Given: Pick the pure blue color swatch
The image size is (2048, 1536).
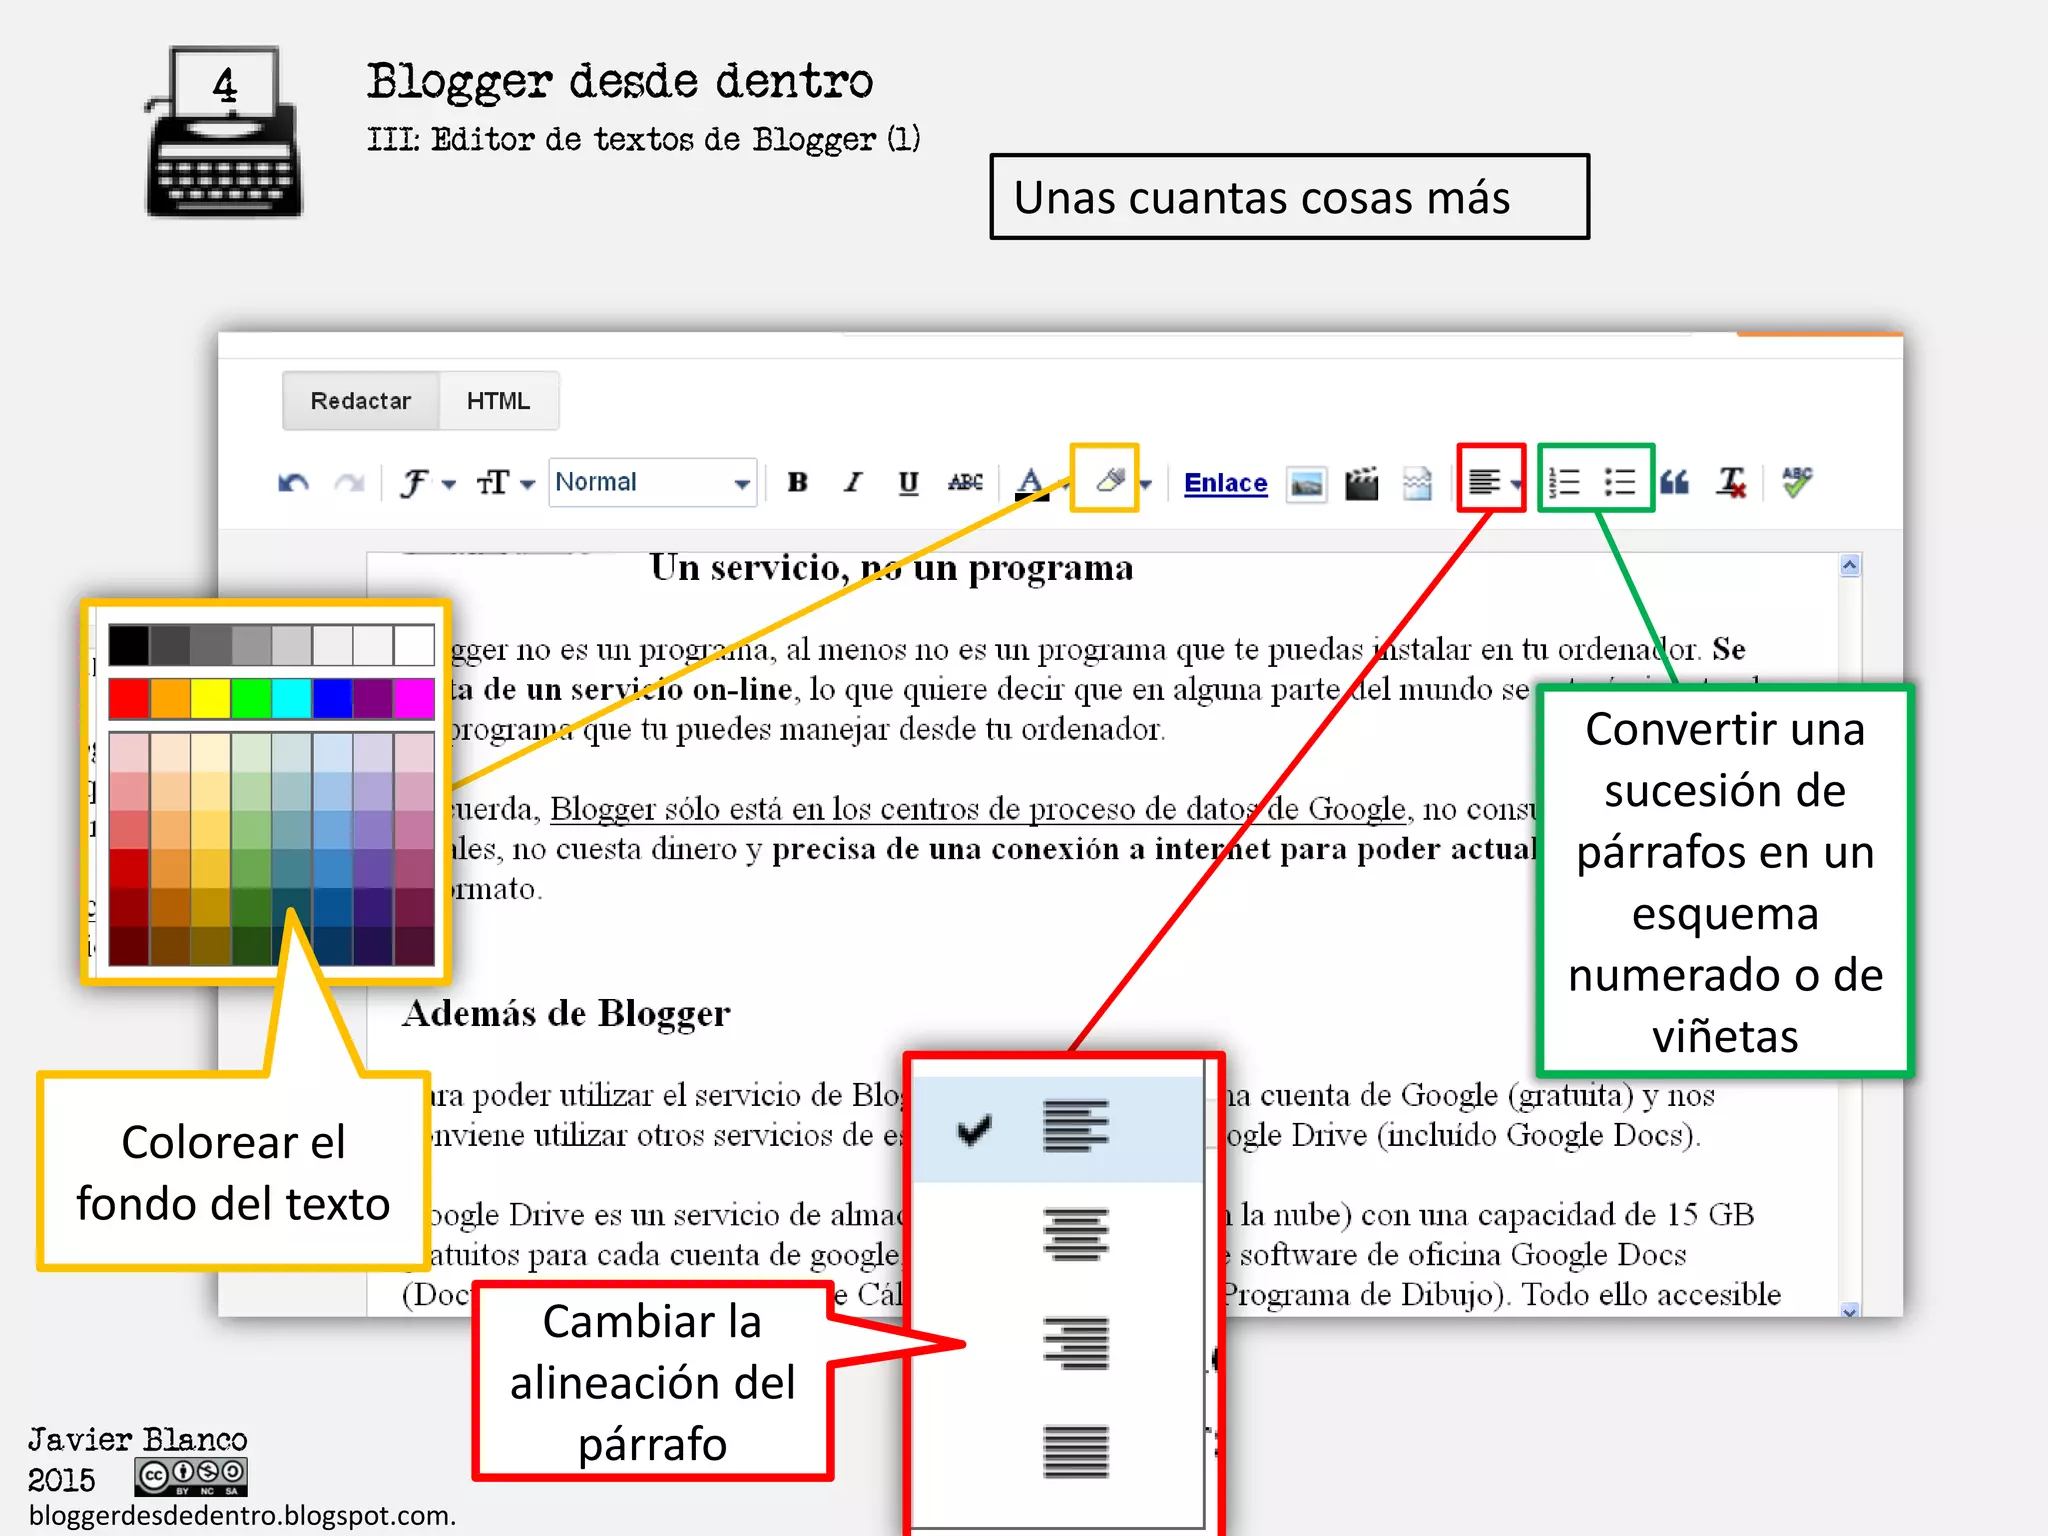Looking at the screenshot, I should click(332, 698).
